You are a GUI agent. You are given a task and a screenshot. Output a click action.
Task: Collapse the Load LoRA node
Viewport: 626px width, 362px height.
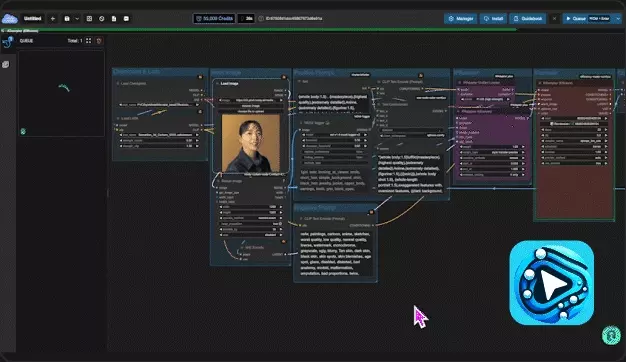[x=118, y=119]
